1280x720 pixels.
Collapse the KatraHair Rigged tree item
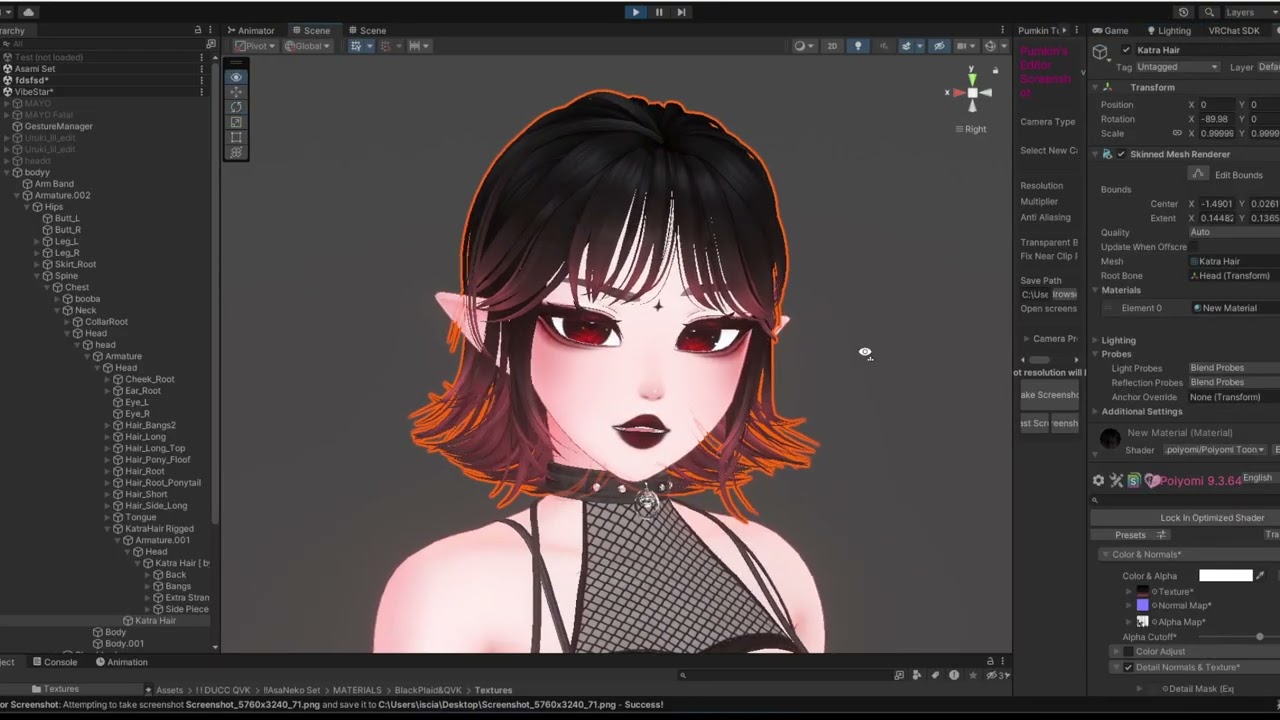(109, 529)
